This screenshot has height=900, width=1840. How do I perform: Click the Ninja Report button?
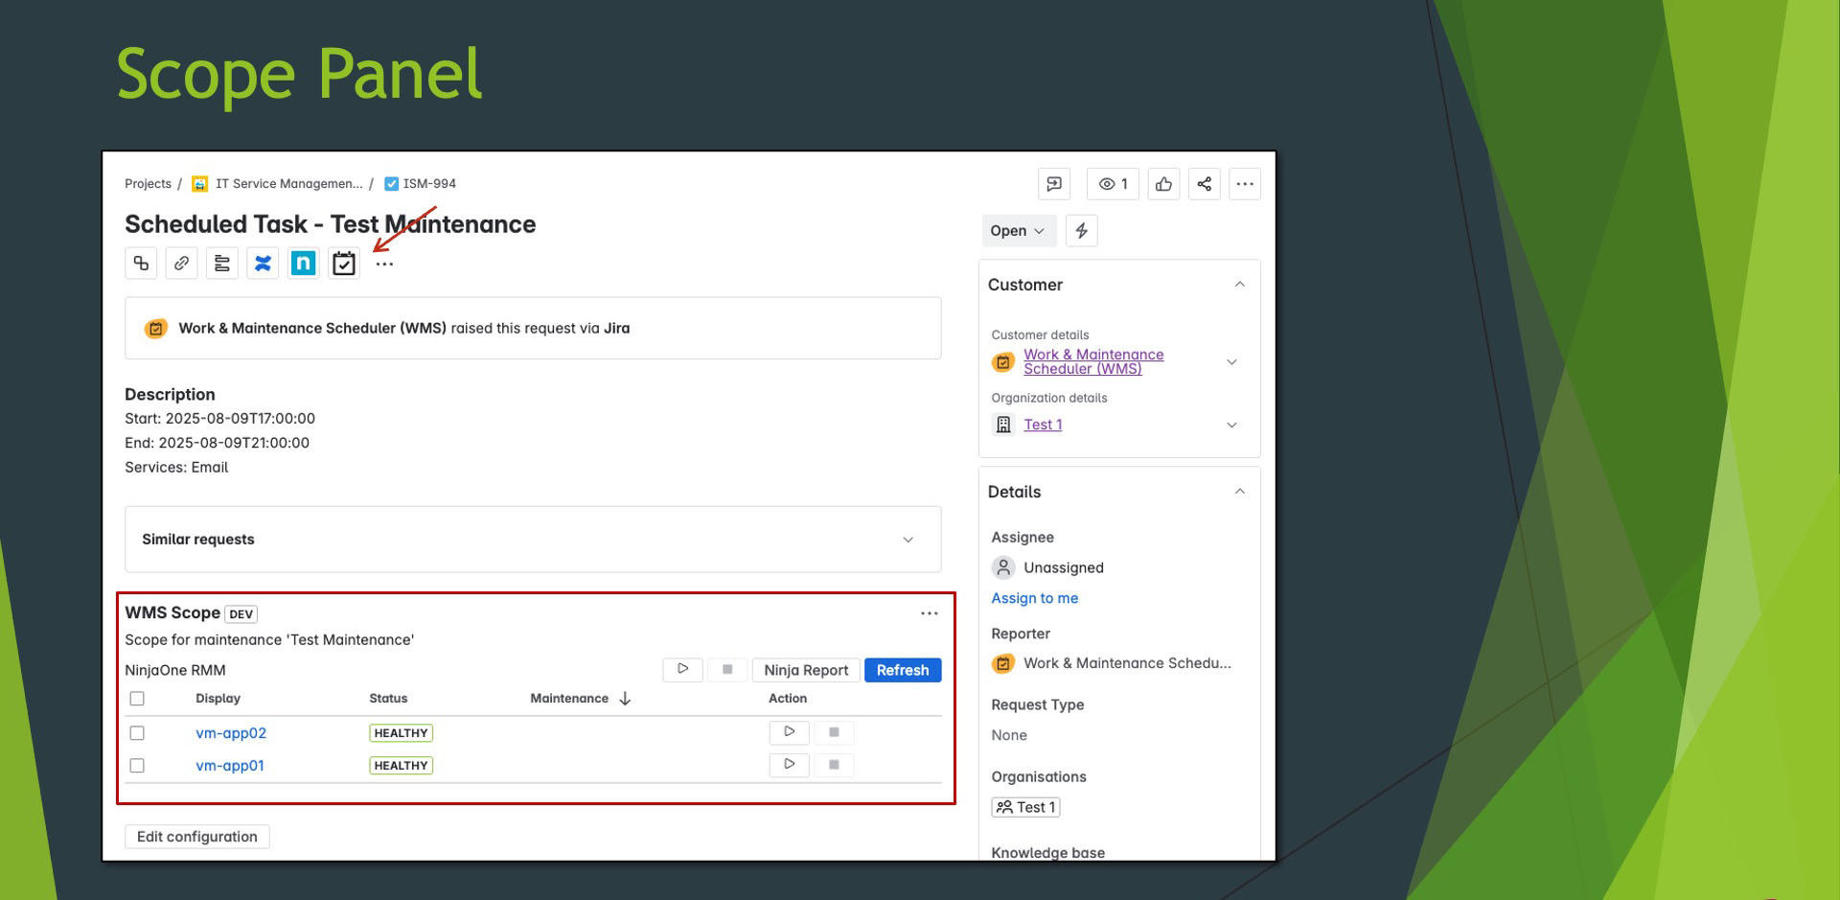(806, 670)
